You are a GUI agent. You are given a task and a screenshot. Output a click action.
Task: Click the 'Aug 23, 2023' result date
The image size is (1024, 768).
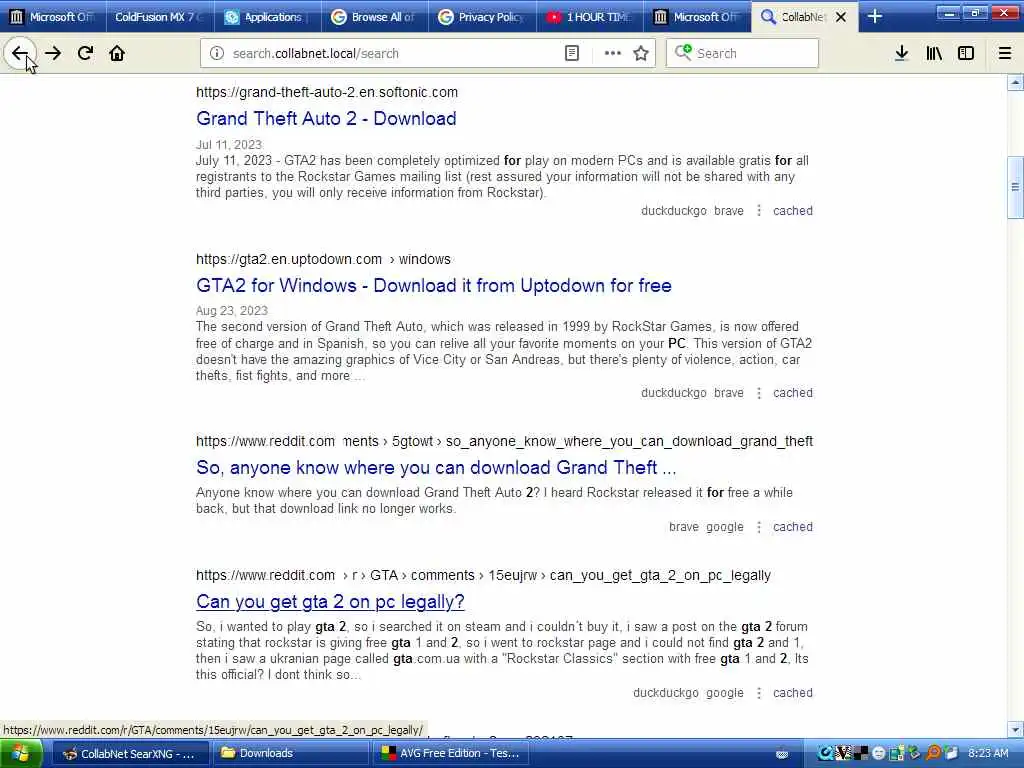[x=232, y=311]
